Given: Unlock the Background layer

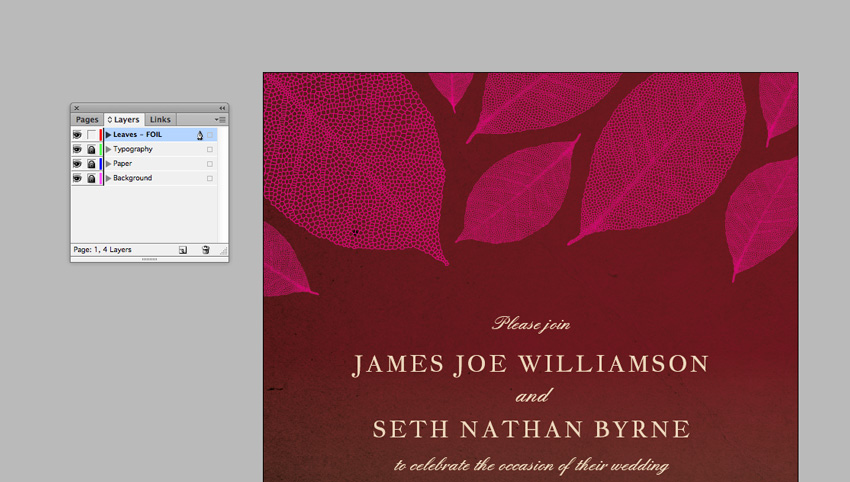Looking at the screenshot, I should 91,178.
